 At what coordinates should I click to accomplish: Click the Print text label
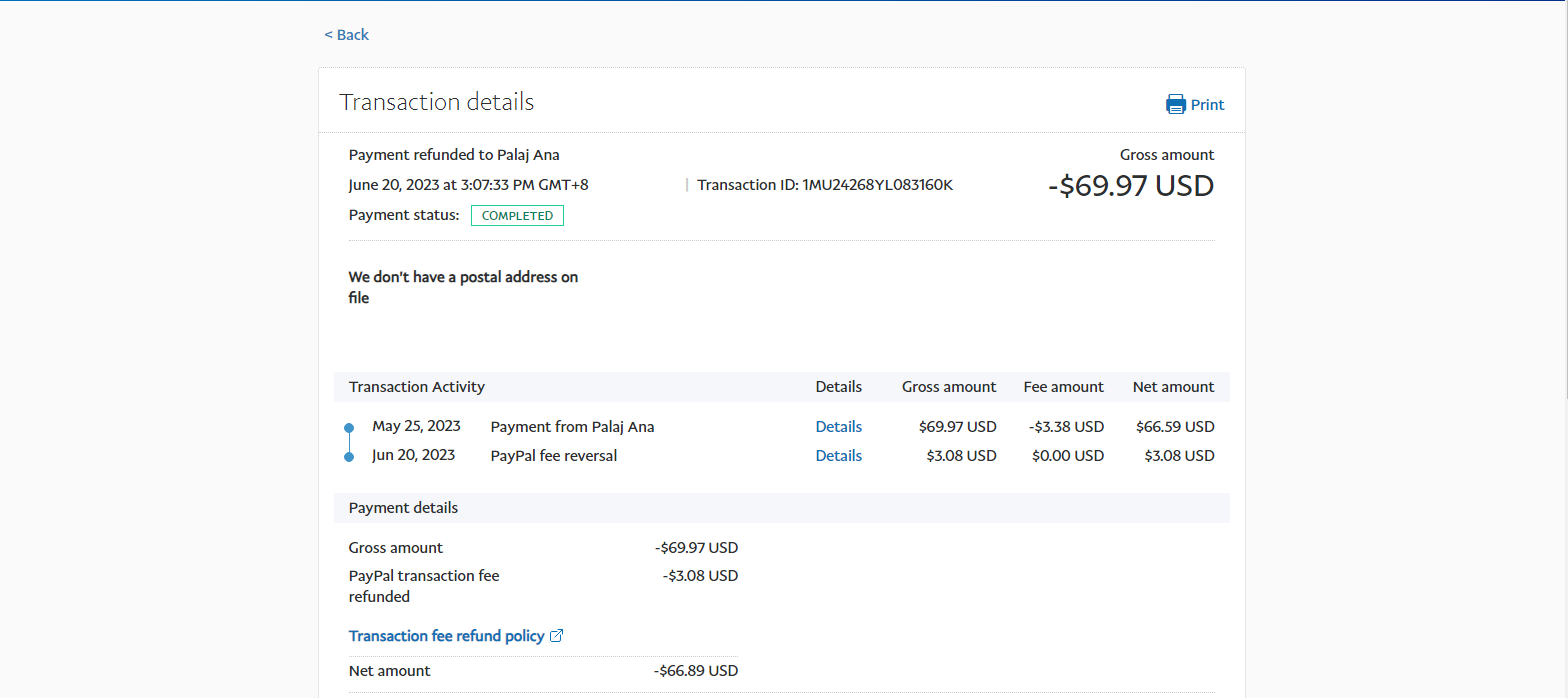[x=1207, y=105]
